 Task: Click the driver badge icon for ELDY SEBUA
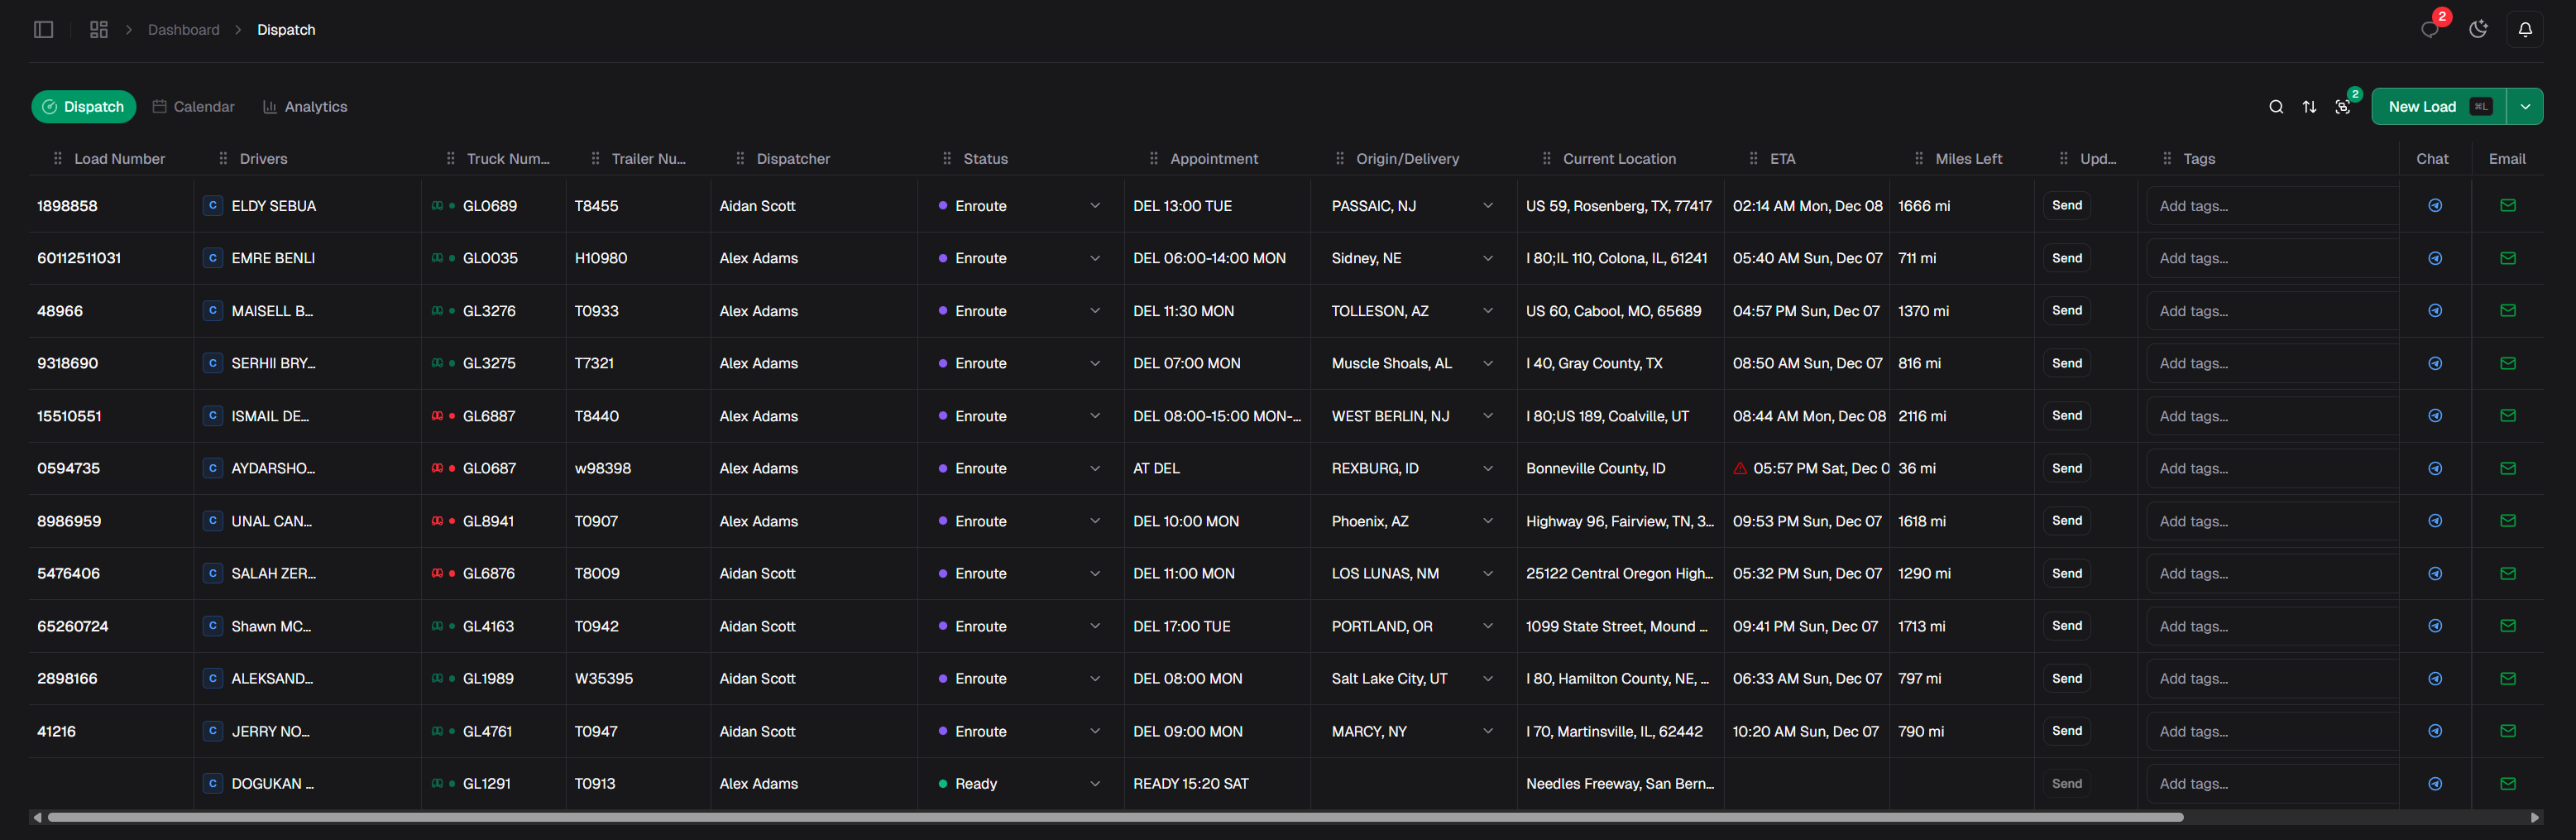(x=212, y=205)
